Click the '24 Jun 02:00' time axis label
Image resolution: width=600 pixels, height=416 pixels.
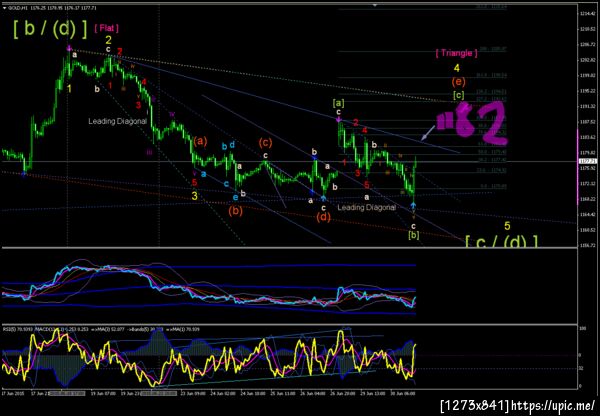(x=223, y=393)
